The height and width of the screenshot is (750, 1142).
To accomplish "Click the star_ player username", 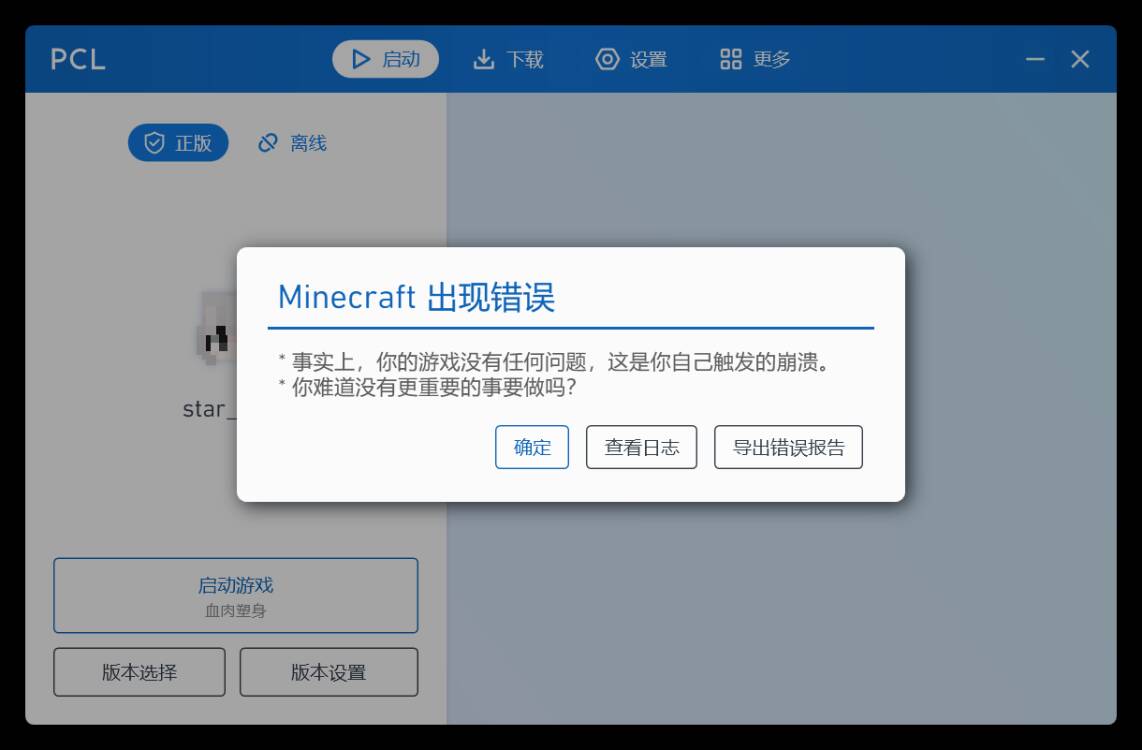I will (x=209, y=409).
